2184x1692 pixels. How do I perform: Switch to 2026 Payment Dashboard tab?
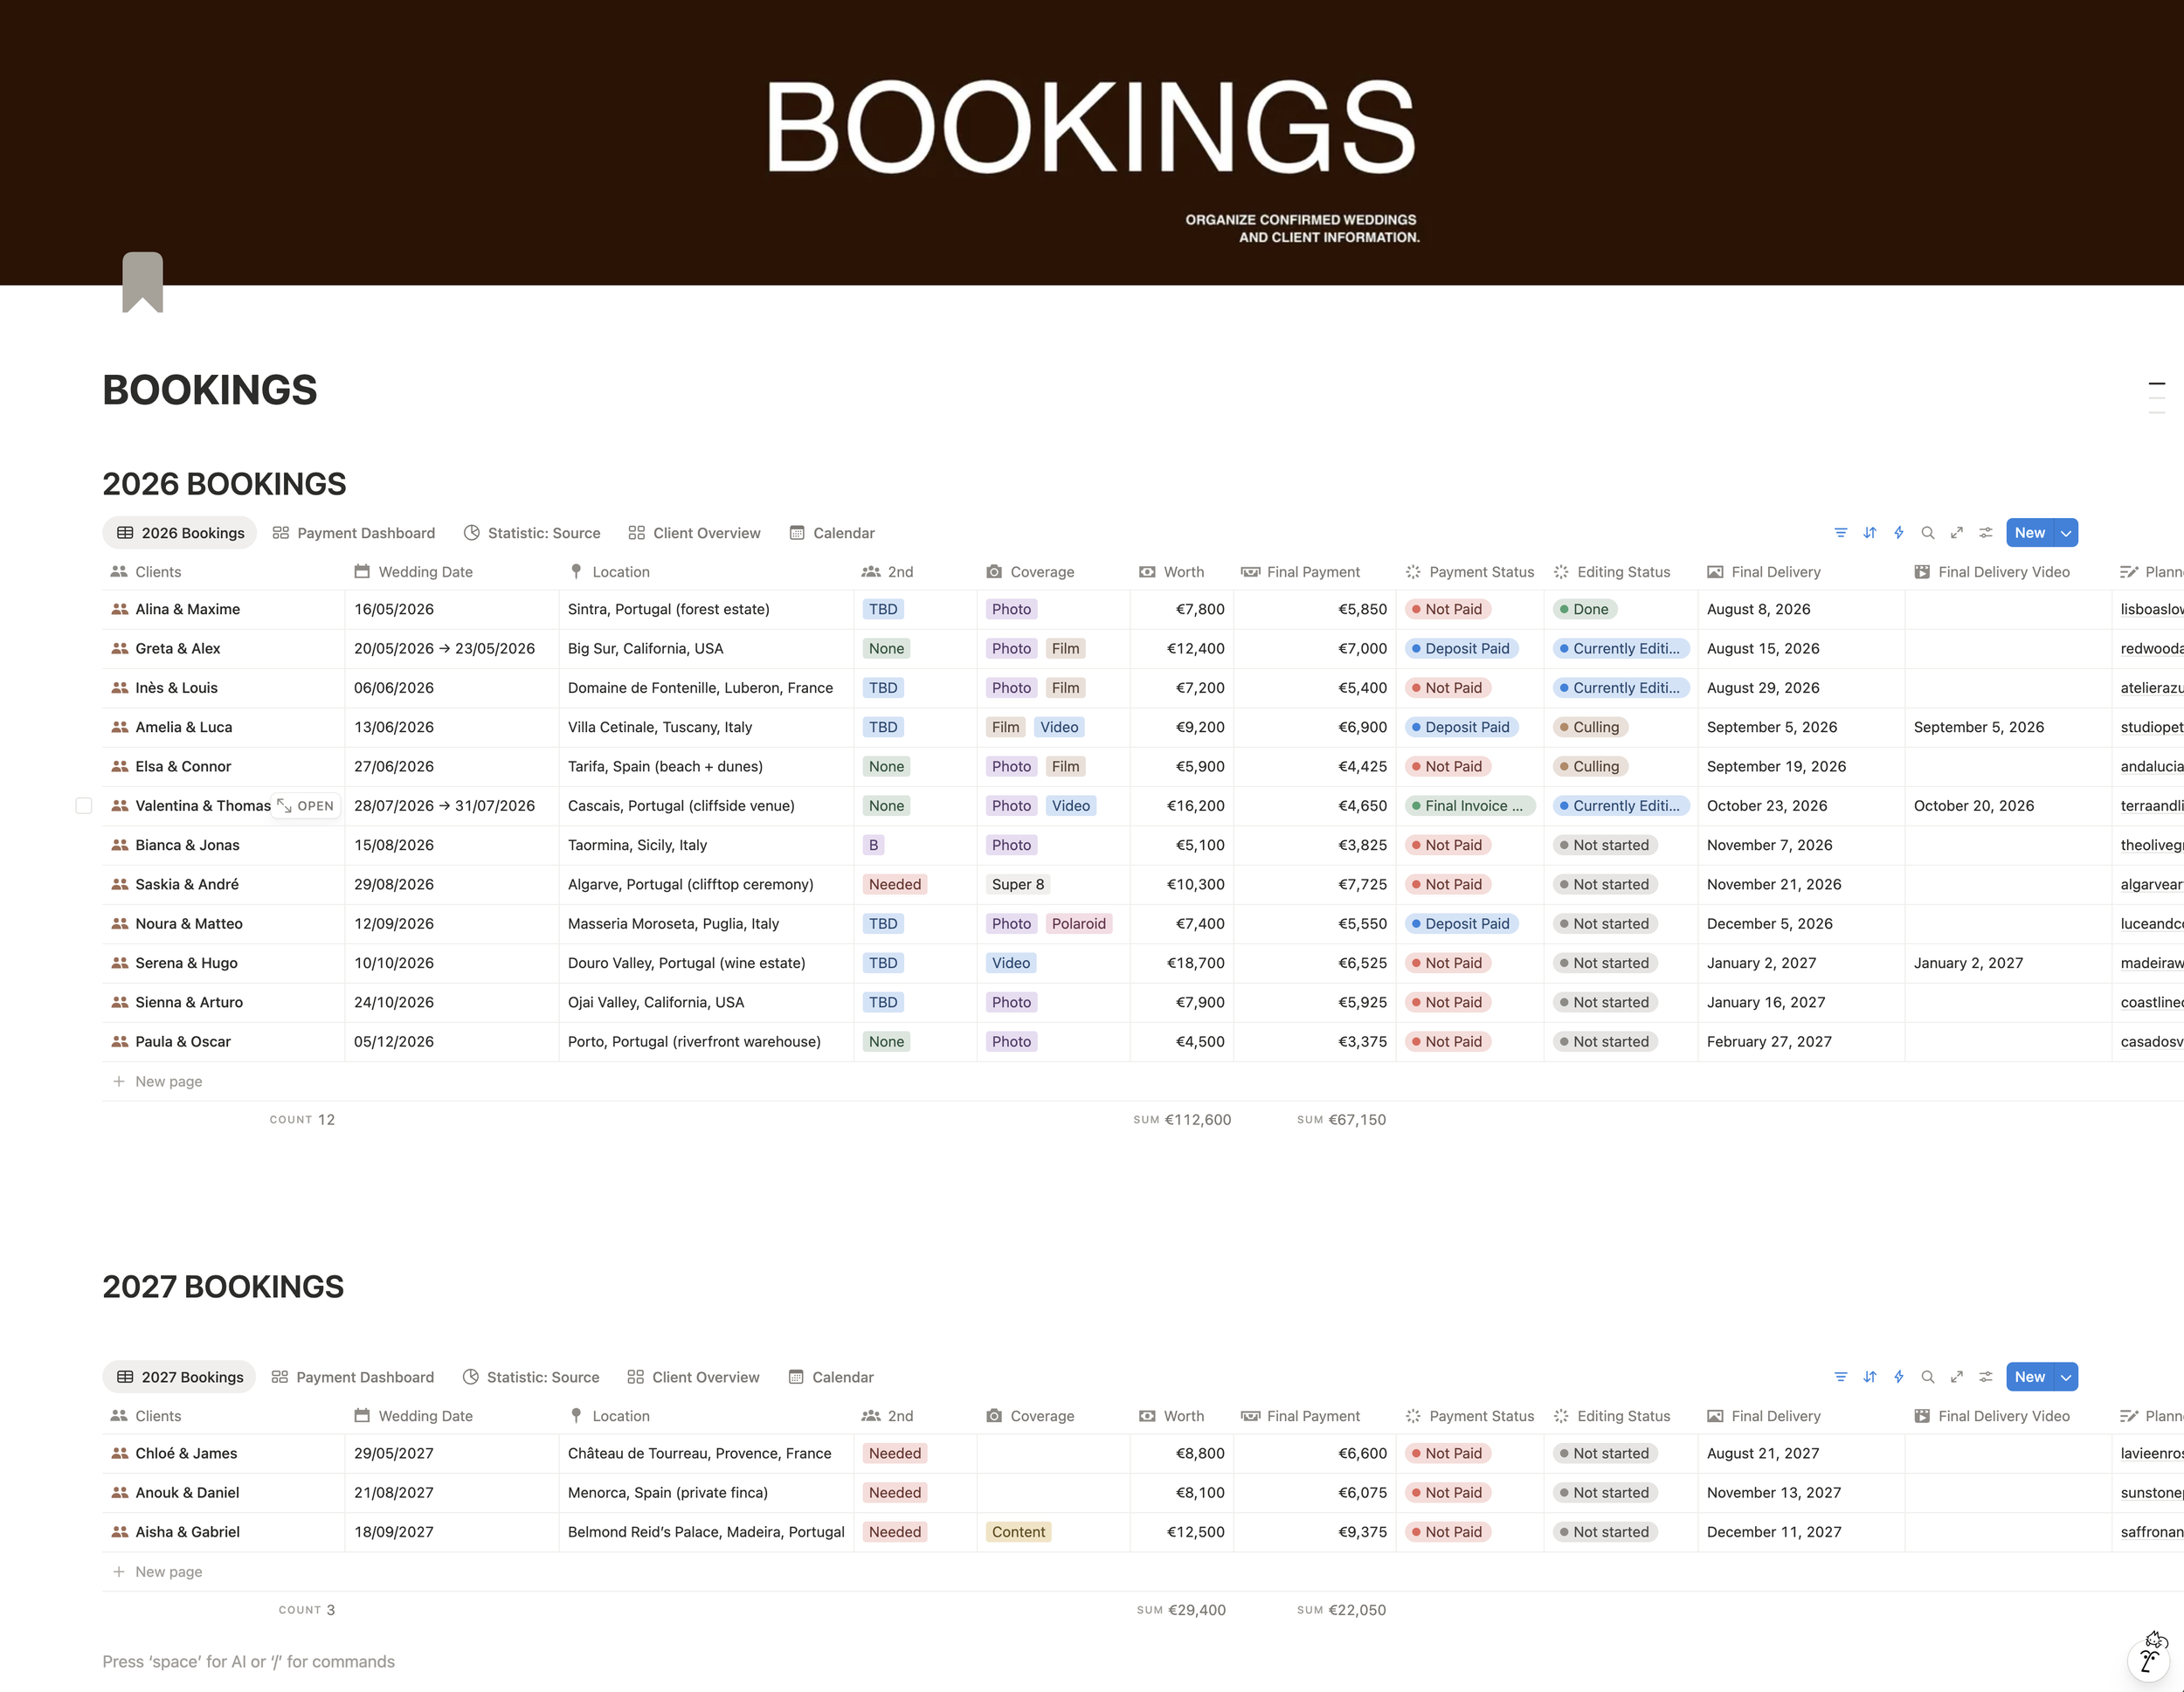(x=354, y=533)
